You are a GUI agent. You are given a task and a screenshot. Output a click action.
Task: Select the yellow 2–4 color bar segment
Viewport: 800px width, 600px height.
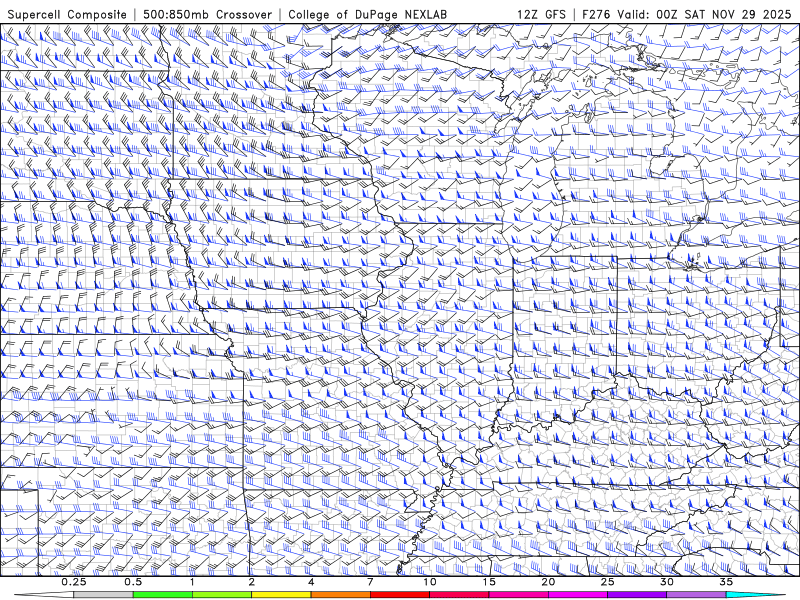click(x=281, y=595)
